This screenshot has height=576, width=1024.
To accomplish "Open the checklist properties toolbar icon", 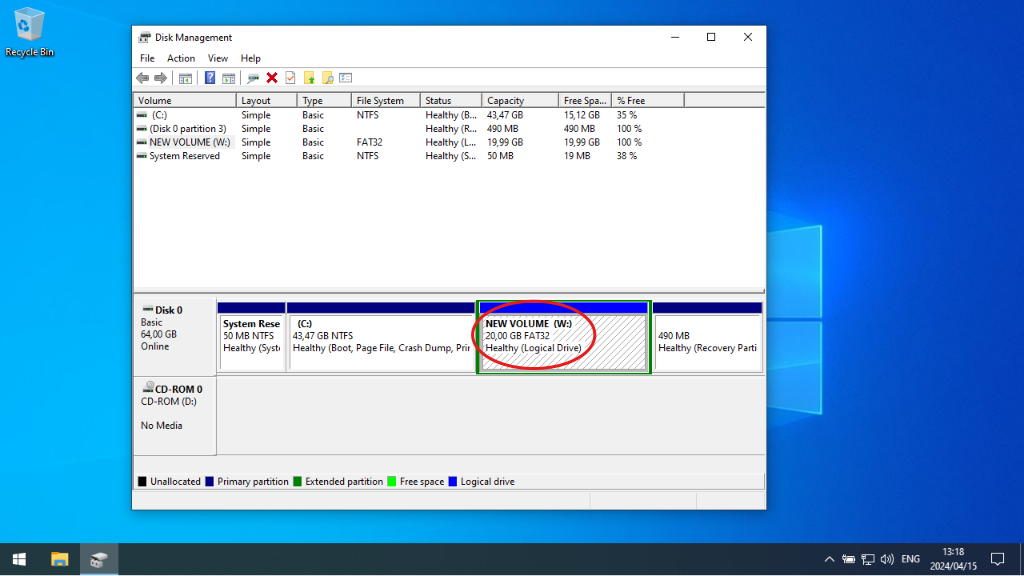I will click(345, 77).
